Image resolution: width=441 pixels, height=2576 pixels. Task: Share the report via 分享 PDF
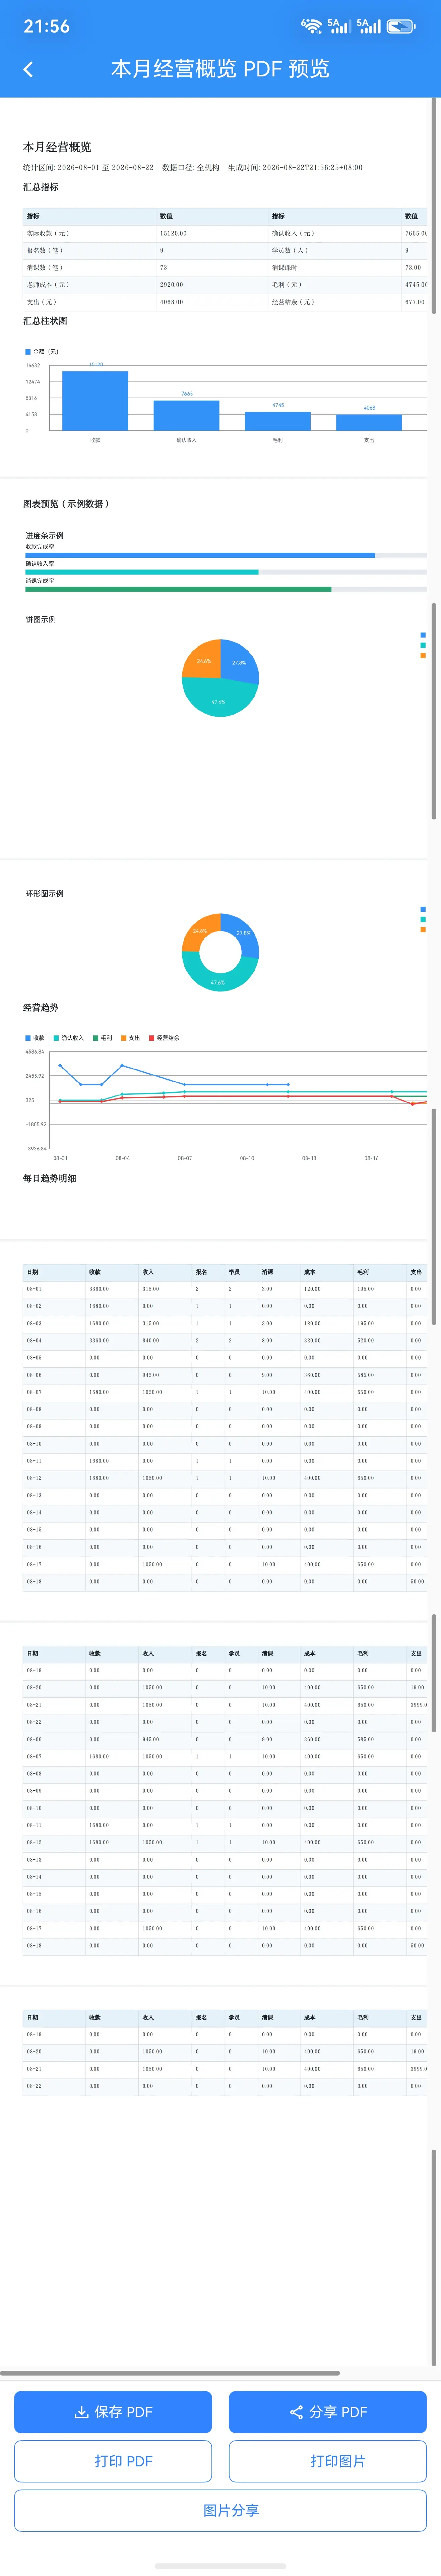click(x=328, y=2412)
